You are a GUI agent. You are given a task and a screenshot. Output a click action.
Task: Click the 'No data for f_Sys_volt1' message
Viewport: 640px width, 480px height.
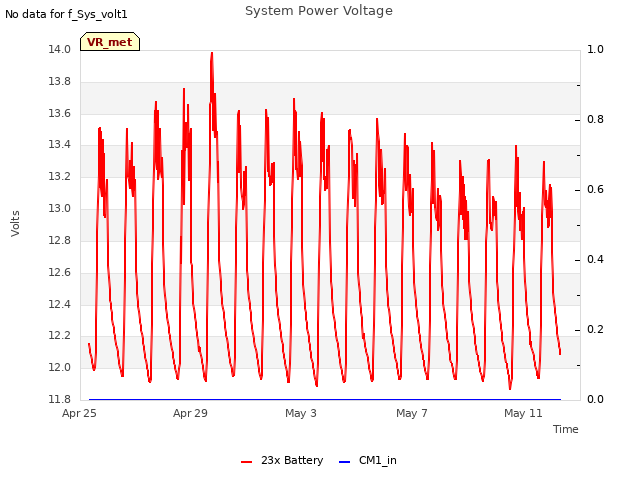[x=66, y=14]
